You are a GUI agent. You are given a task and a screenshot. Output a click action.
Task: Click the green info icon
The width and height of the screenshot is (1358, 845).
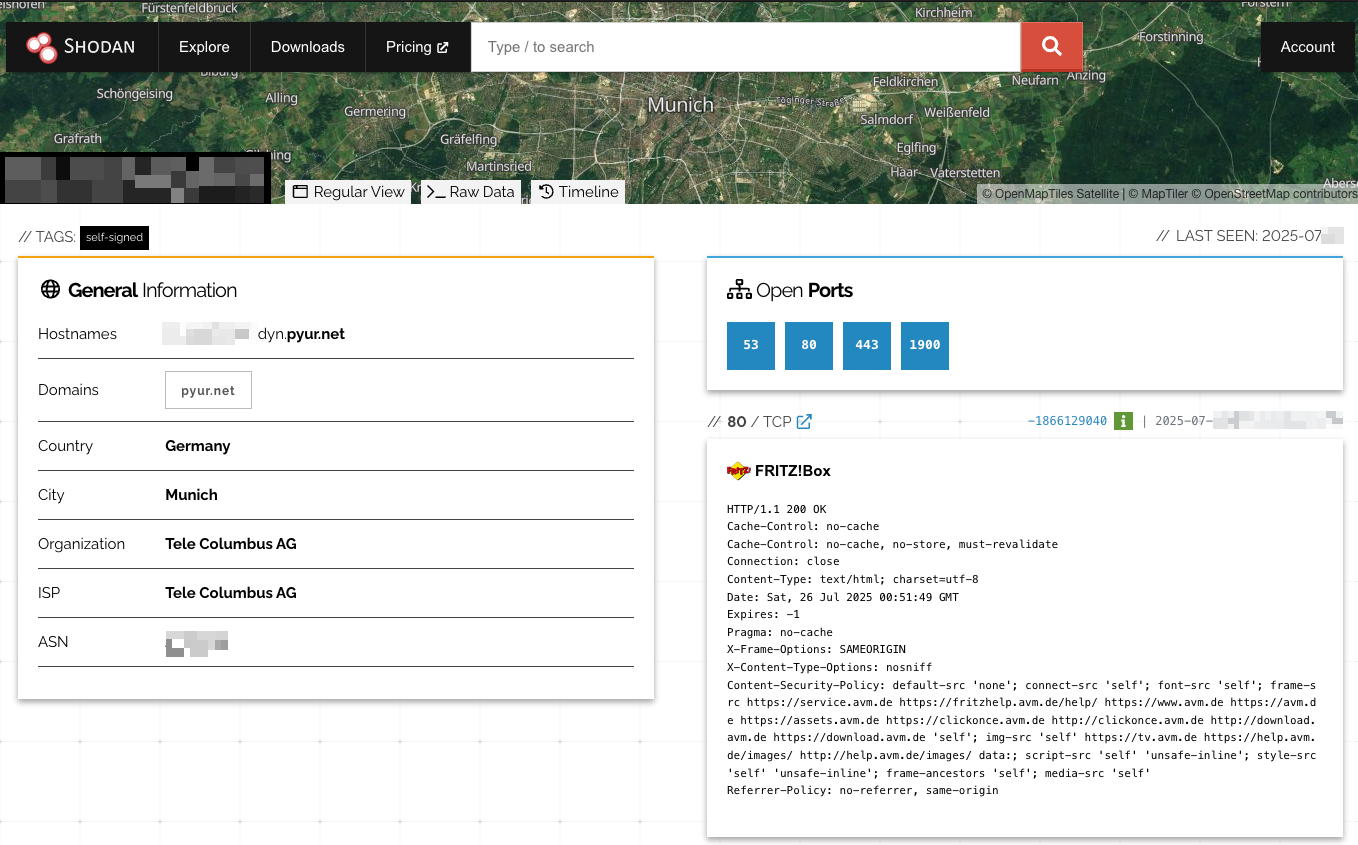tap(1123, 421)
